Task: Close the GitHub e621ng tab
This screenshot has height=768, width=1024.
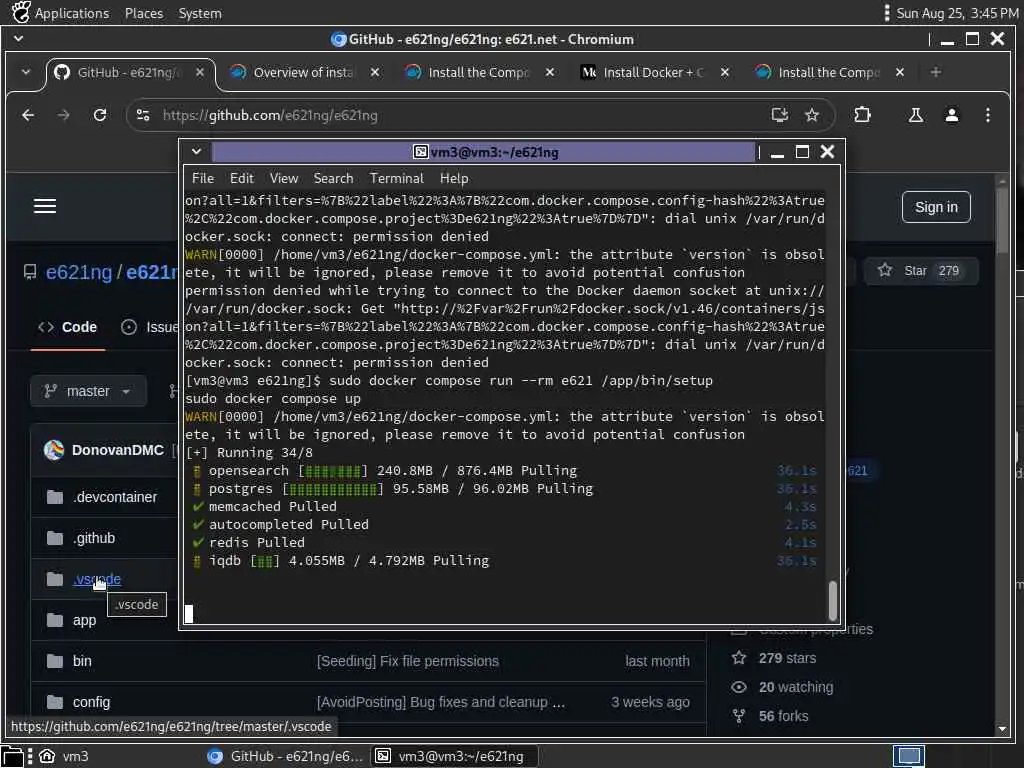Action: [x=200, y=72]
